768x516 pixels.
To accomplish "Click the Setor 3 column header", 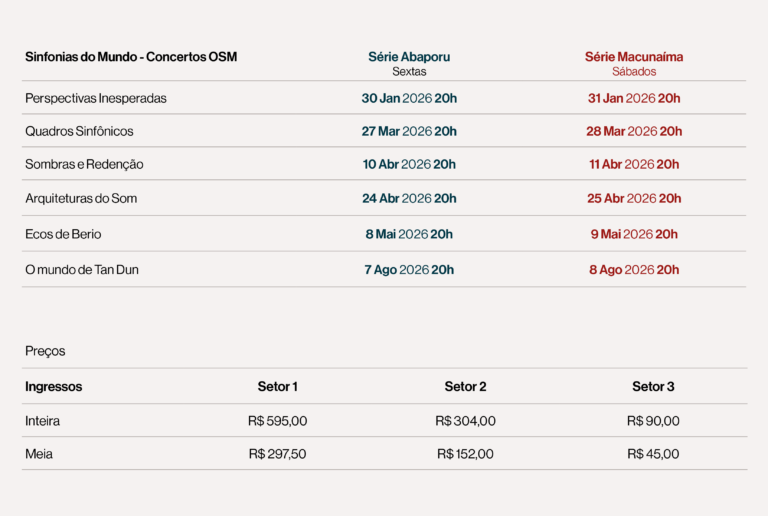I will point(653,386).
